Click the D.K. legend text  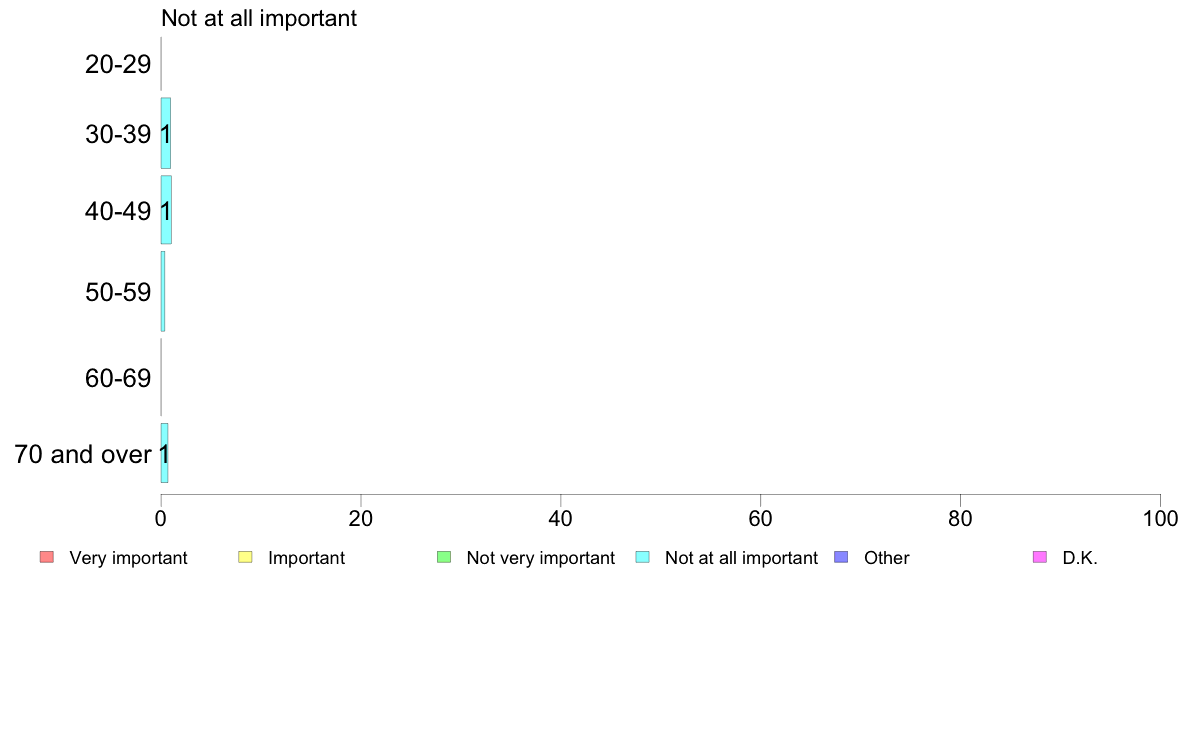[x=1080, y=558]
